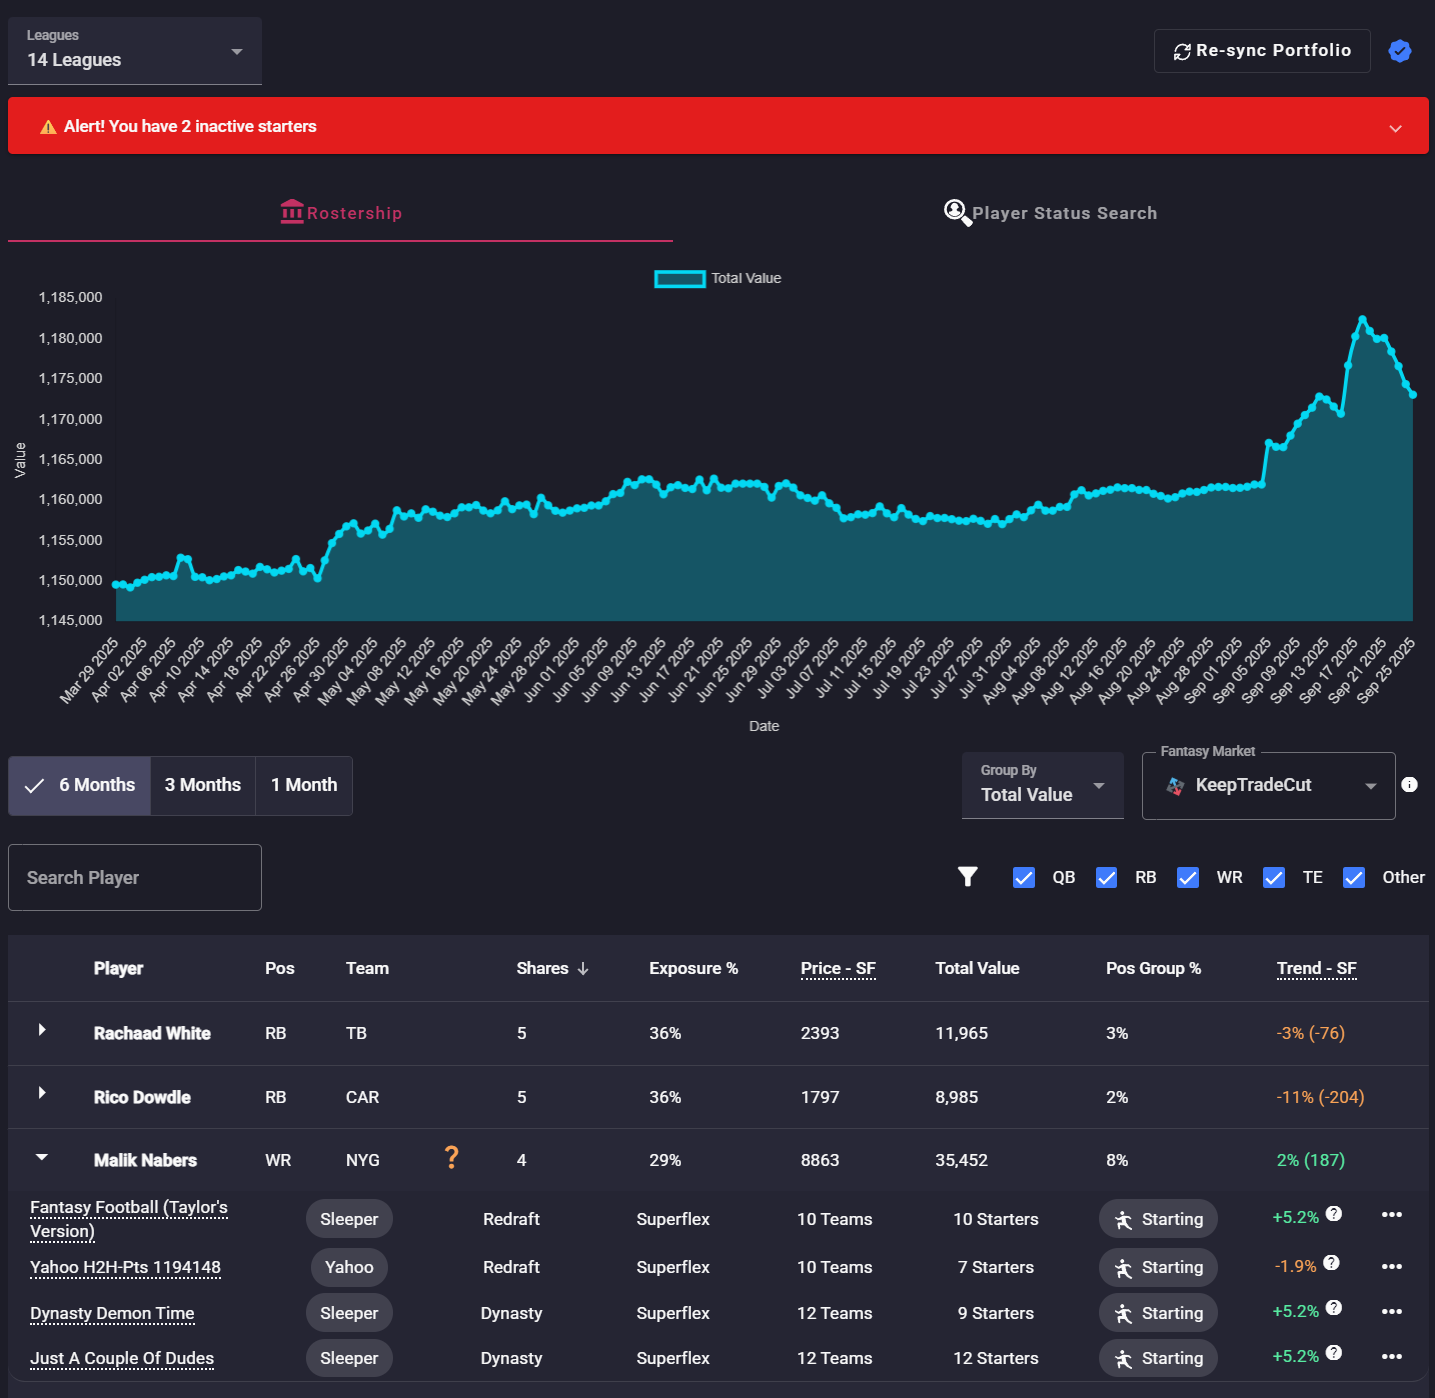Image resolution: width=1435 pixels, height=1398 pixels.
Task: Open the Group By dropdown
Action: (1042, 785)
